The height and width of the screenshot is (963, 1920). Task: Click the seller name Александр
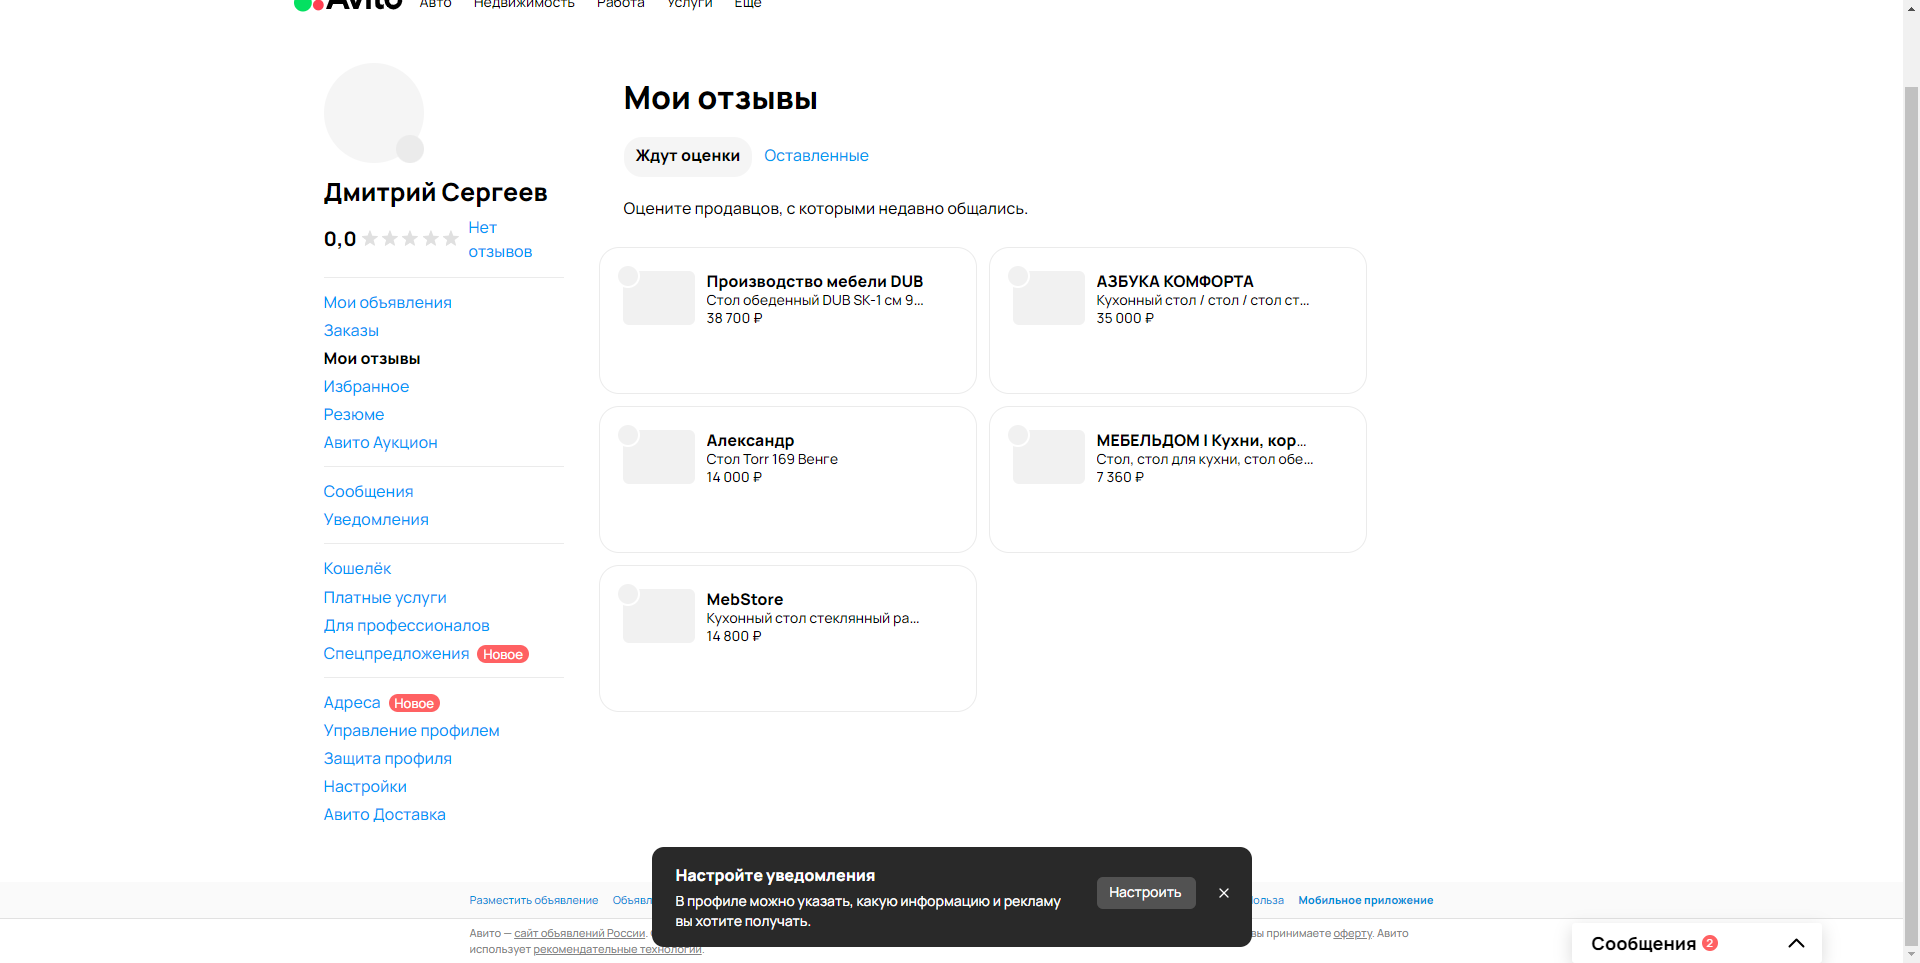750,441
